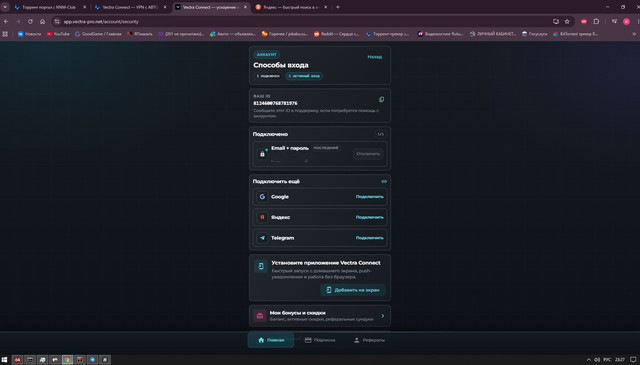Click the АККАУНТ badge
Viewport: 640px width, 365px height.
[267, 54]
